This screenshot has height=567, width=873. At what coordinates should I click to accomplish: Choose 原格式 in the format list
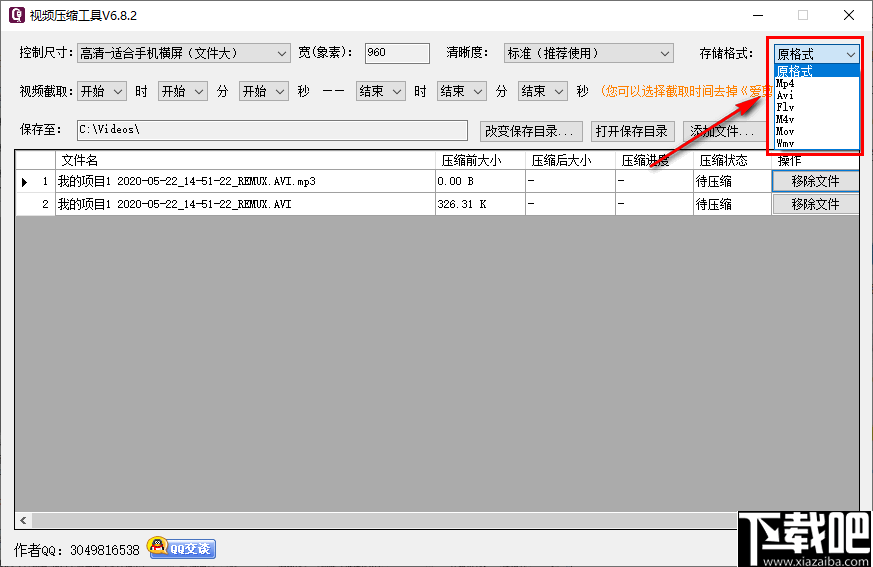coord(816,71)
